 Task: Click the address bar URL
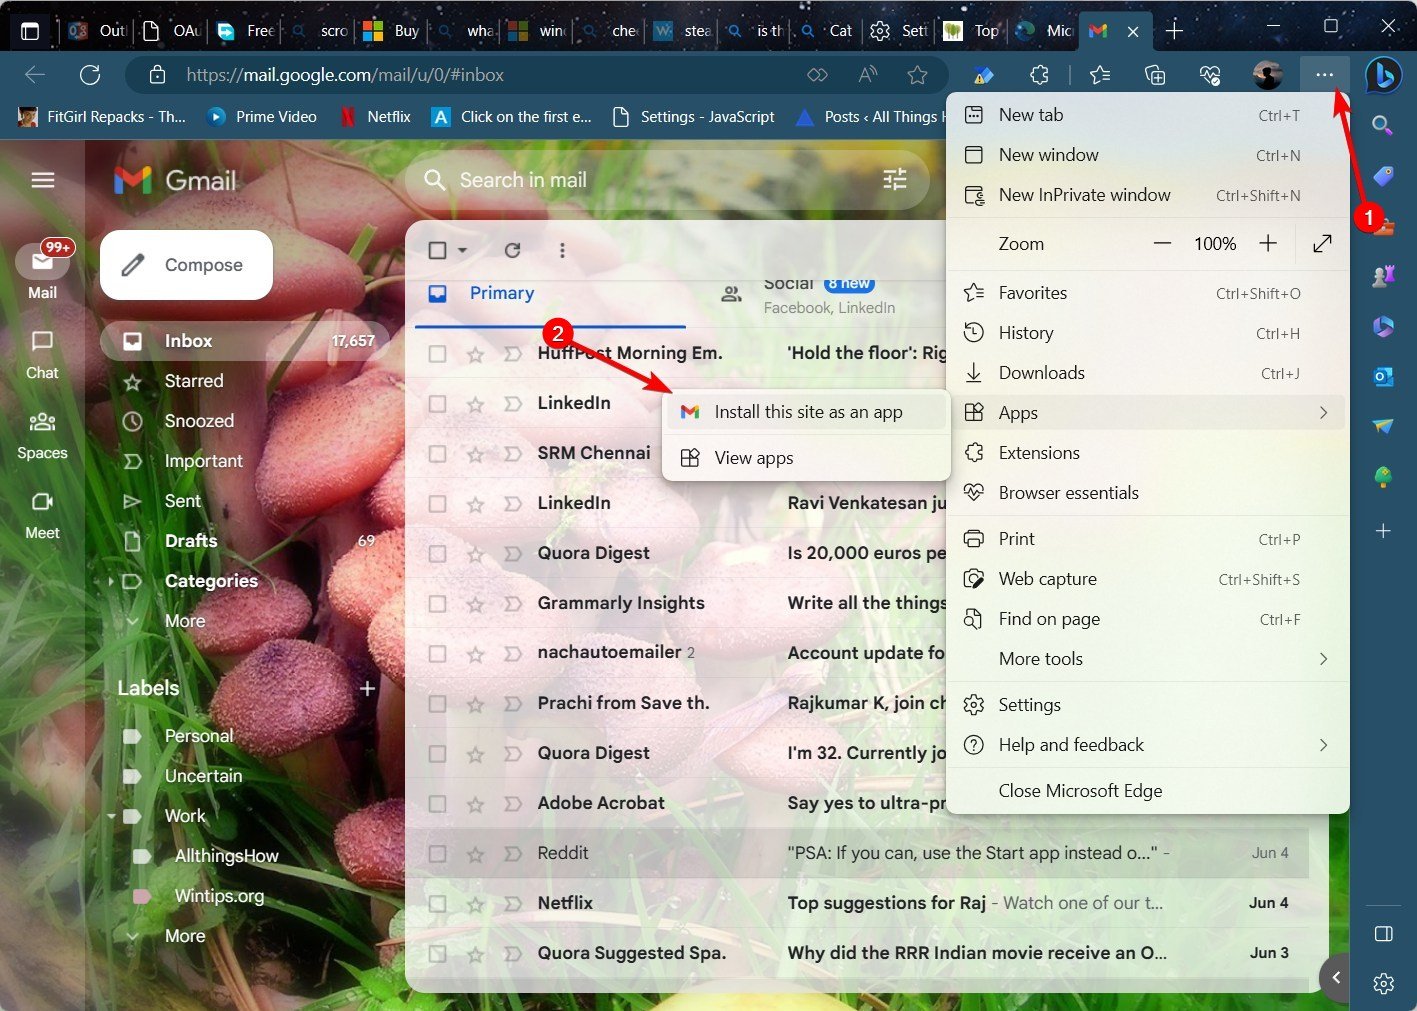point(345,75)
